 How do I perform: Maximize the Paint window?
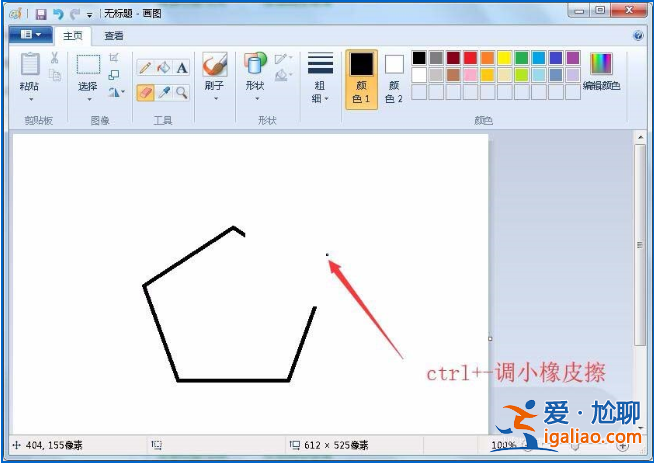coord(600,11)
